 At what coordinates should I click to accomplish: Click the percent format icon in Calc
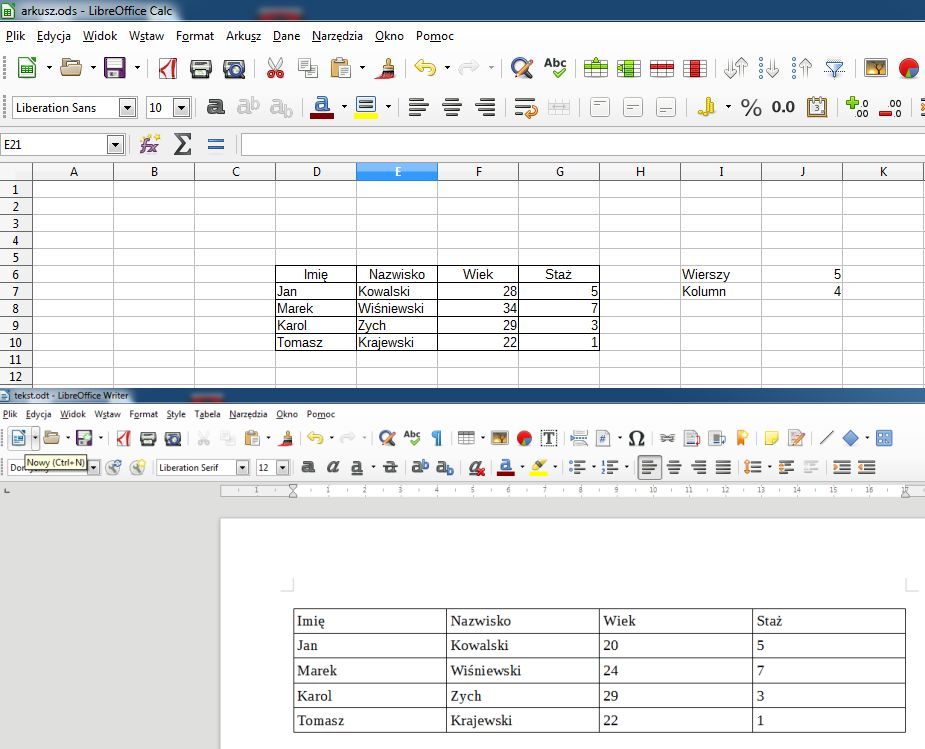[751, 108]
